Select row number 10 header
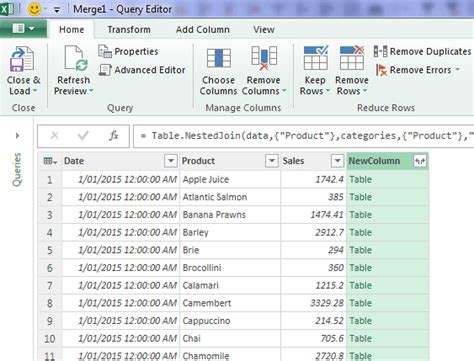 coord(50,339)
